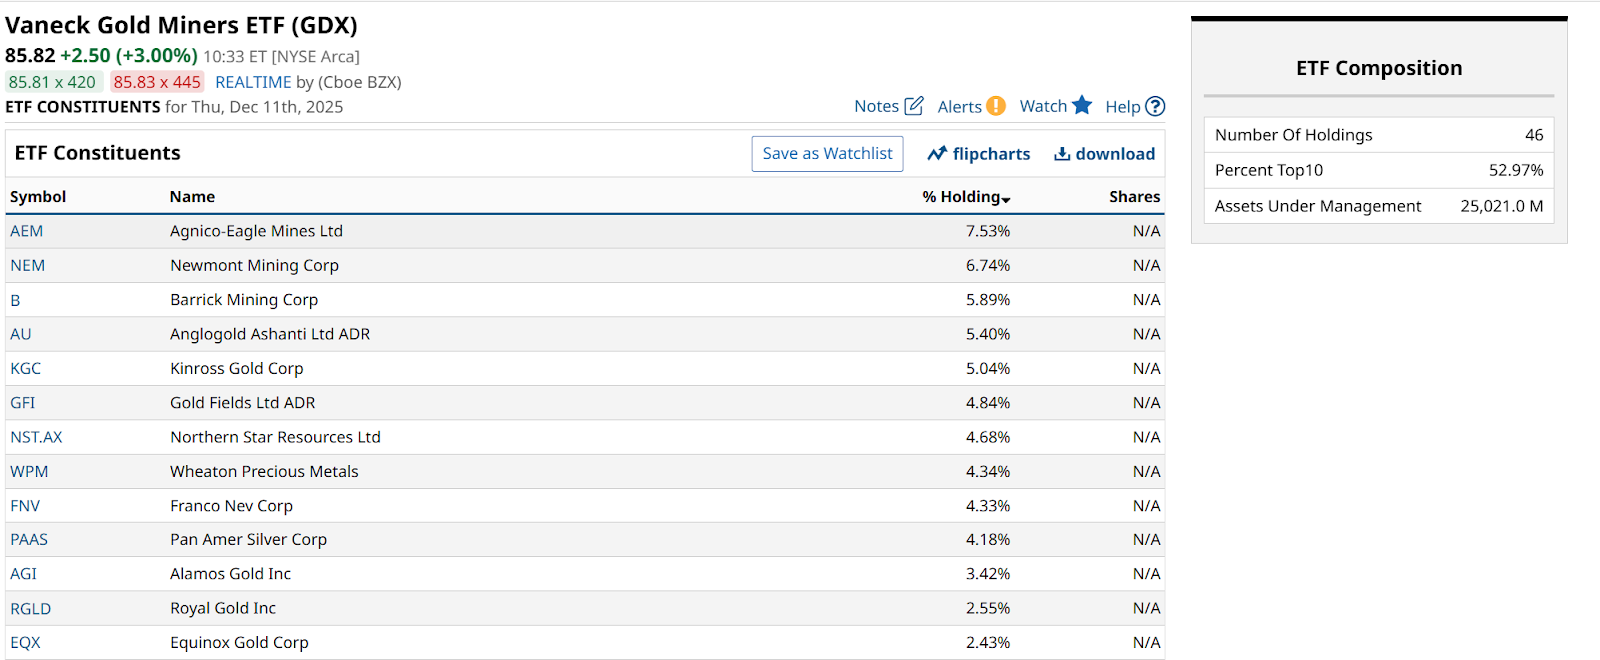This screenshot has height=660, width=1600.
Task: Click the orange Alerts exclamation icon
Action: click(x=996, y=106)
